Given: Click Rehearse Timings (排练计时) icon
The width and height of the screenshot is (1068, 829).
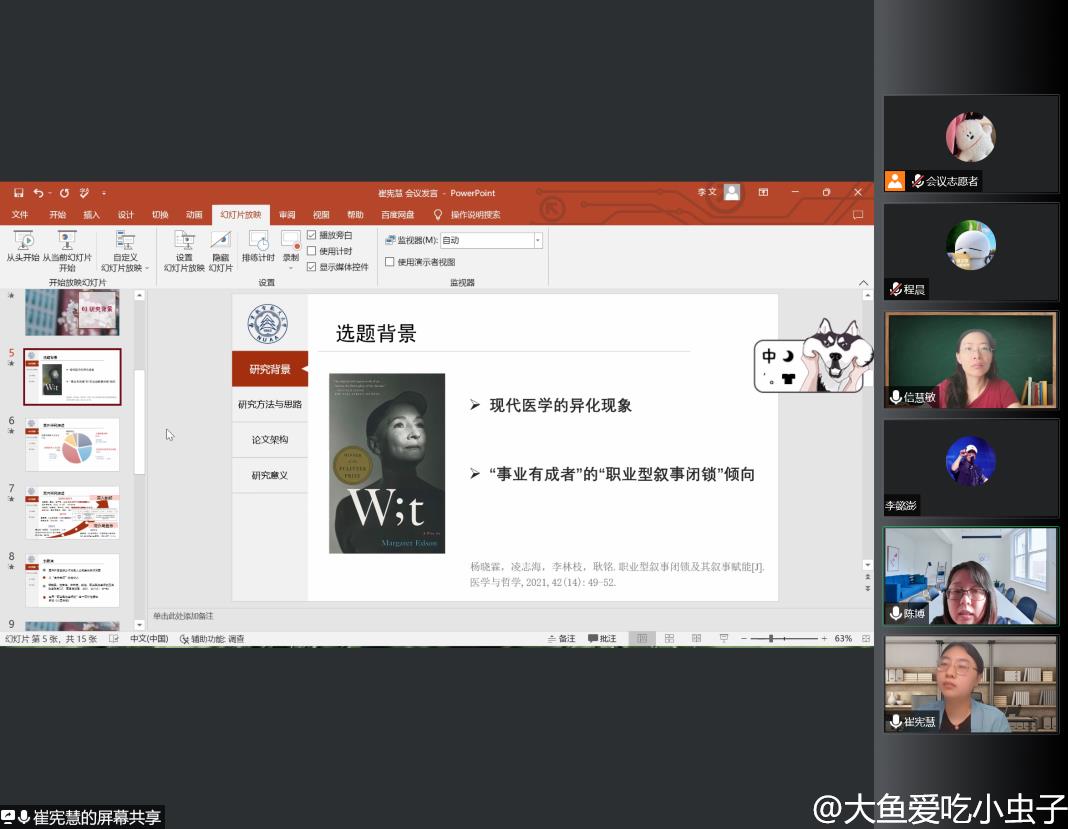Looking at the screenshot, I should [258, 247].
